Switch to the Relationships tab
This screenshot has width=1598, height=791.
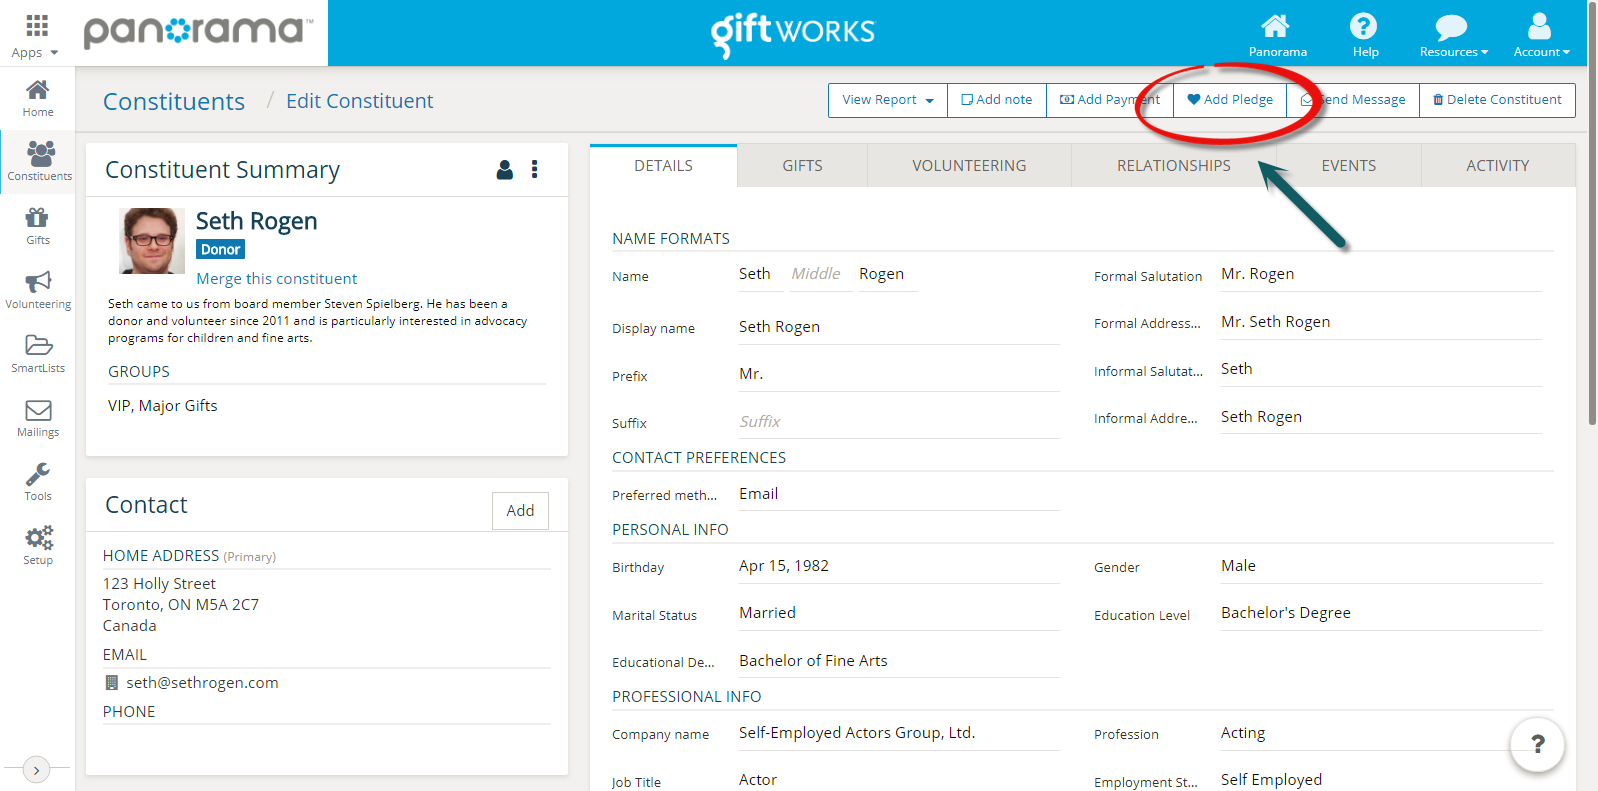click(1173, 166)
